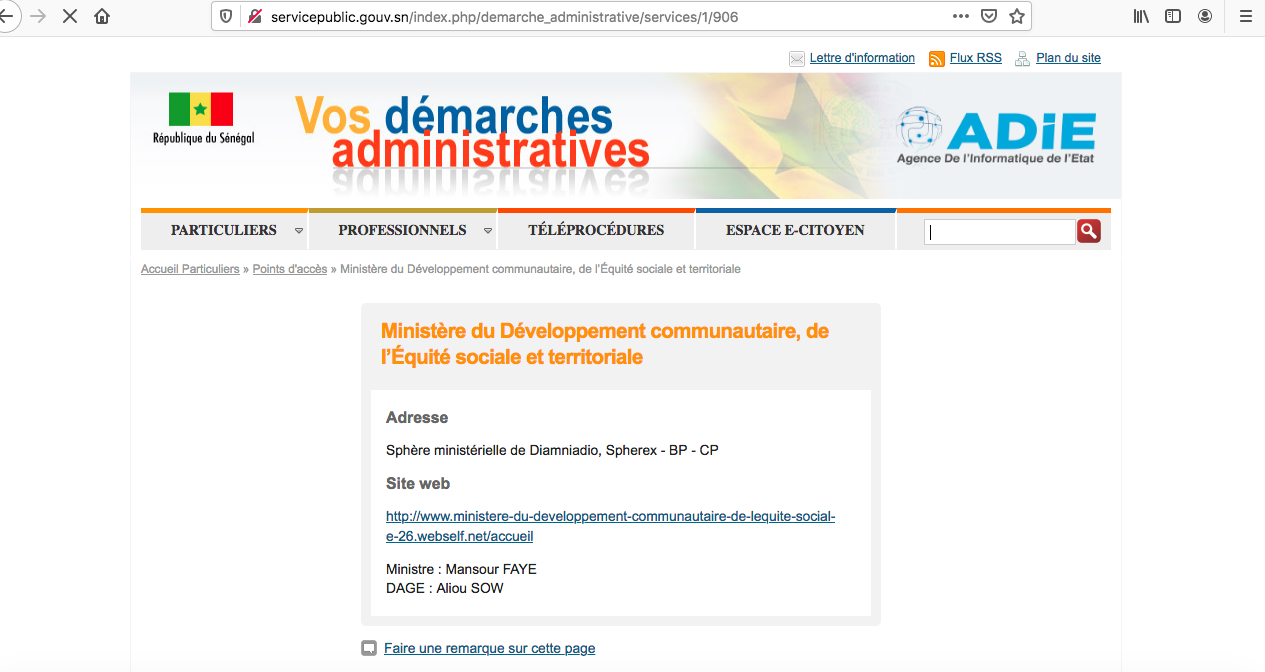Open the TÉLÉPROCÉDURES tab
Screen dimensions: 1265x672
click(x=596, y=230)
